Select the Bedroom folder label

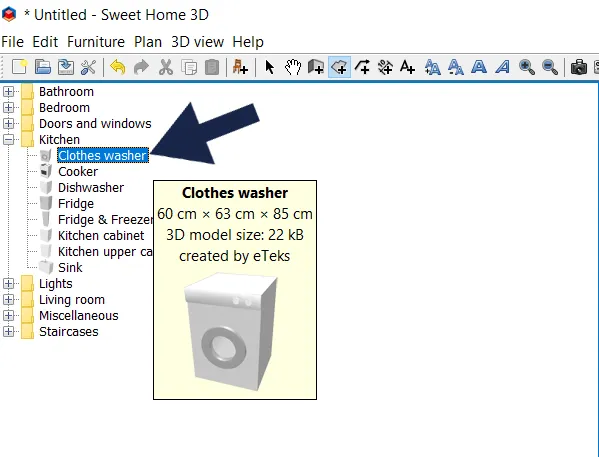tap(65, 108)
